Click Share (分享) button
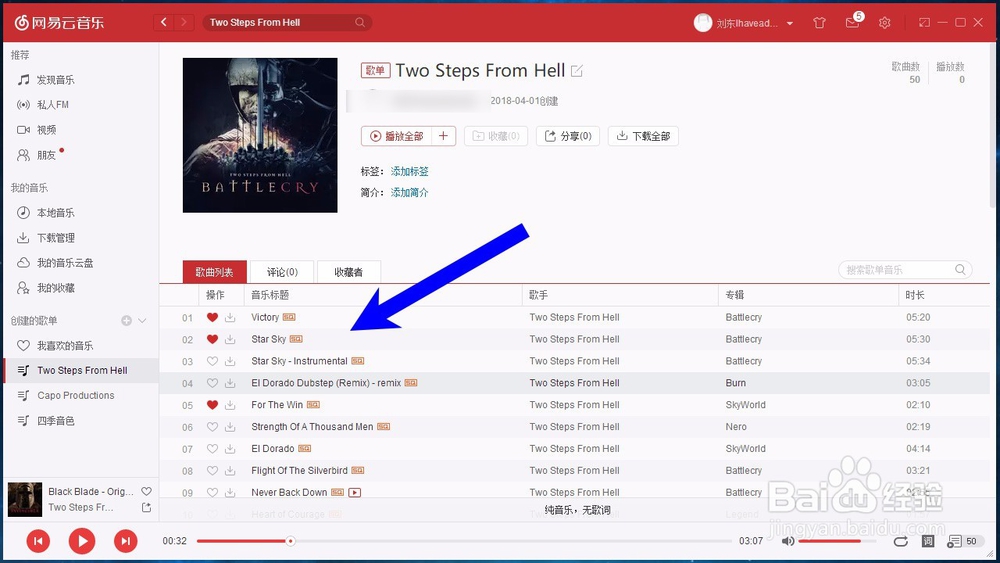 (568, 136)
